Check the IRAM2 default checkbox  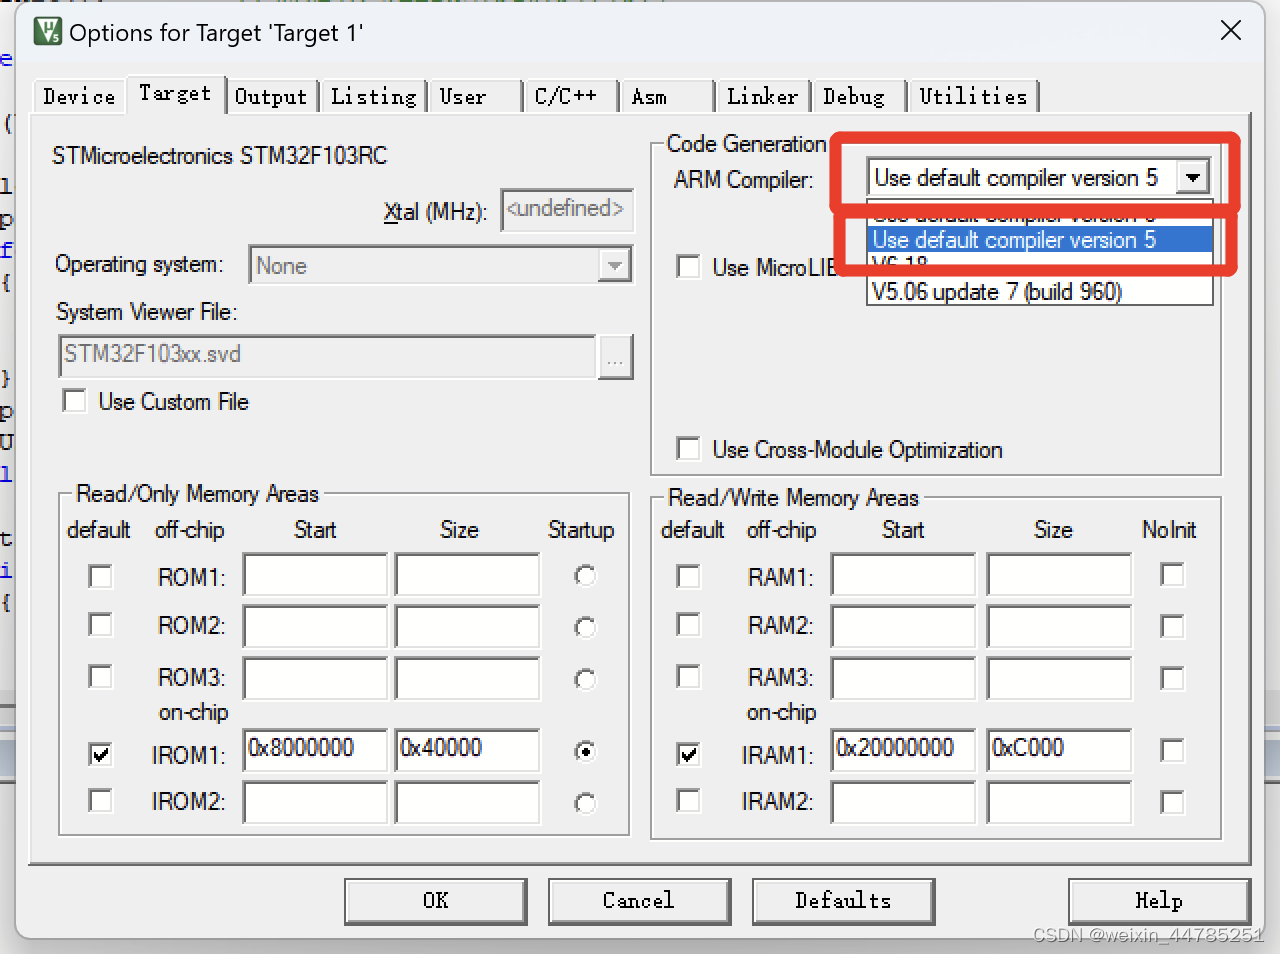tap(688, 800)
